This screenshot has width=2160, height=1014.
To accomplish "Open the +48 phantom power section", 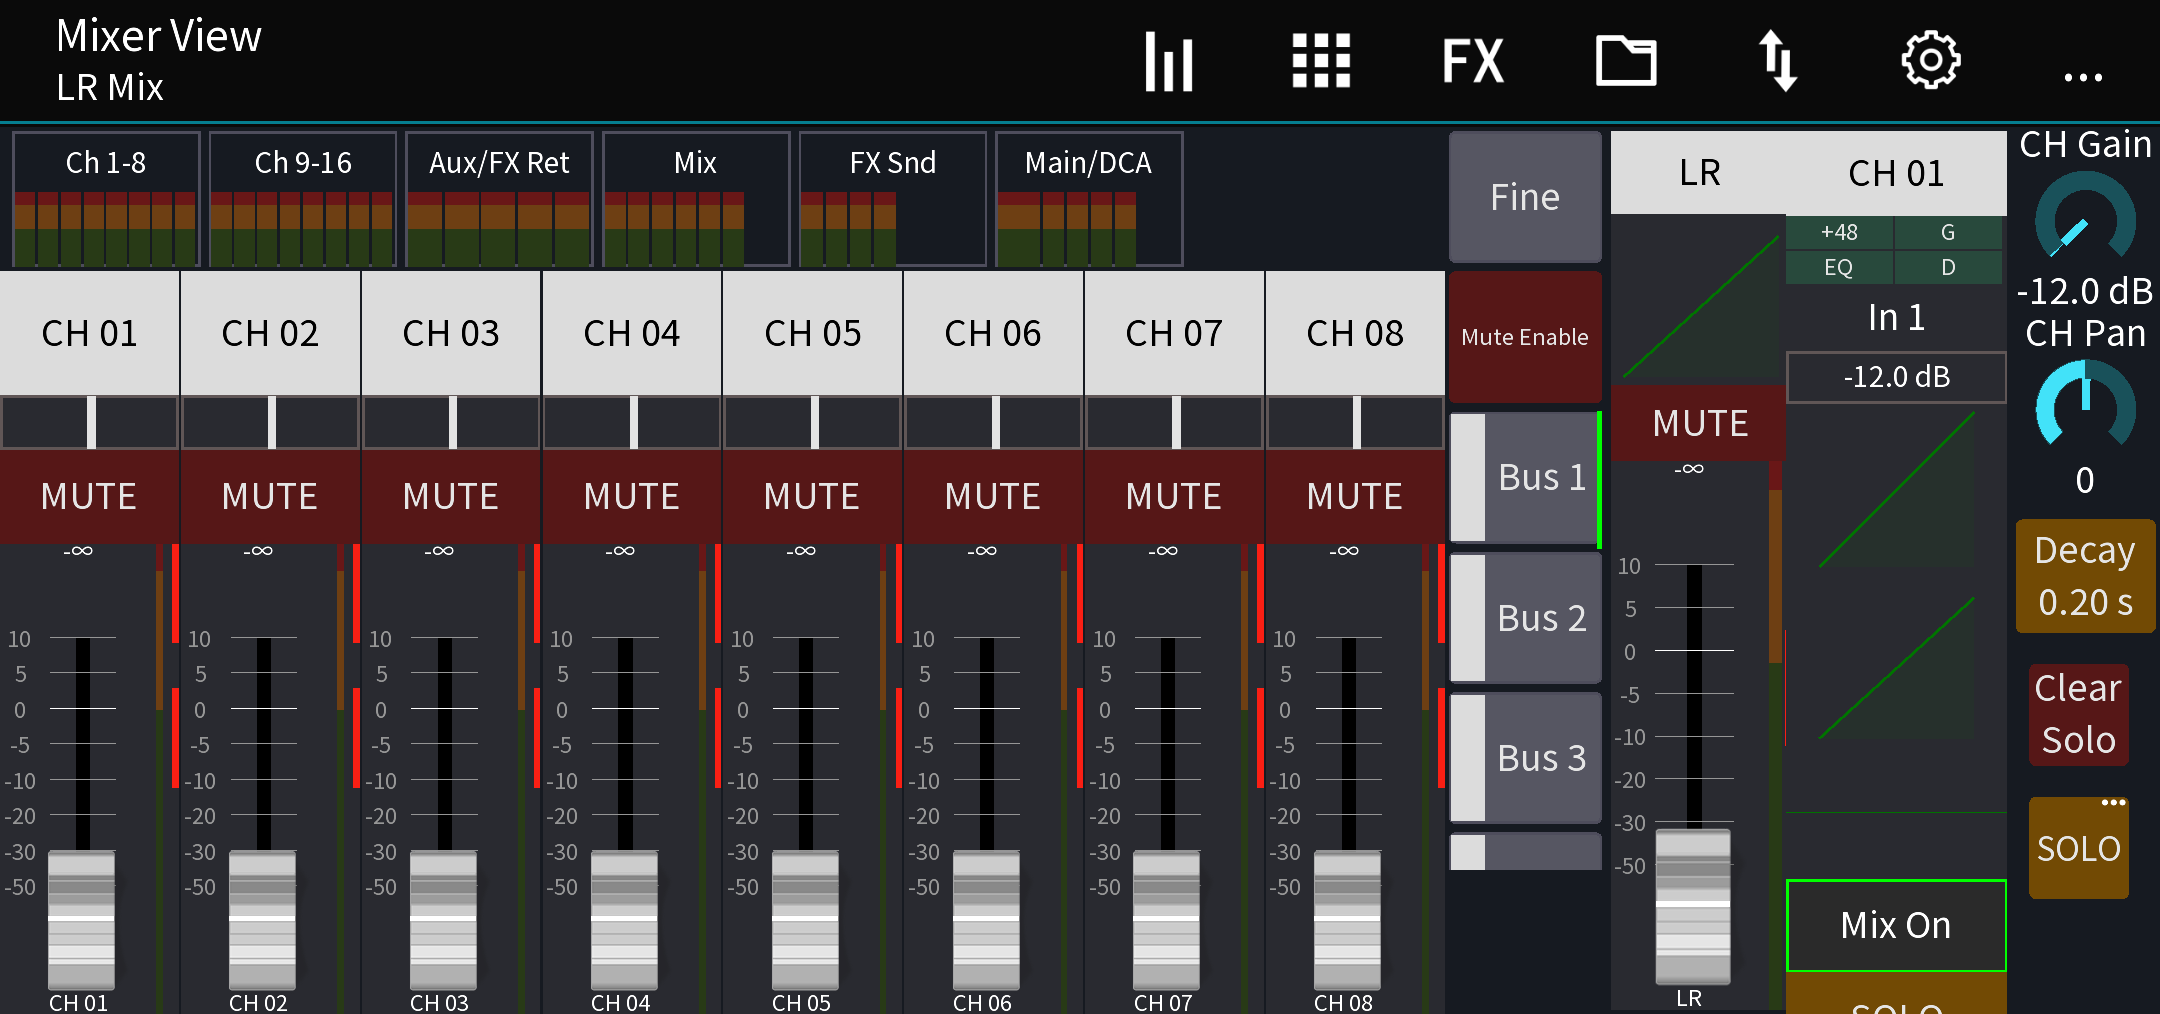I will click(1839, 232).
